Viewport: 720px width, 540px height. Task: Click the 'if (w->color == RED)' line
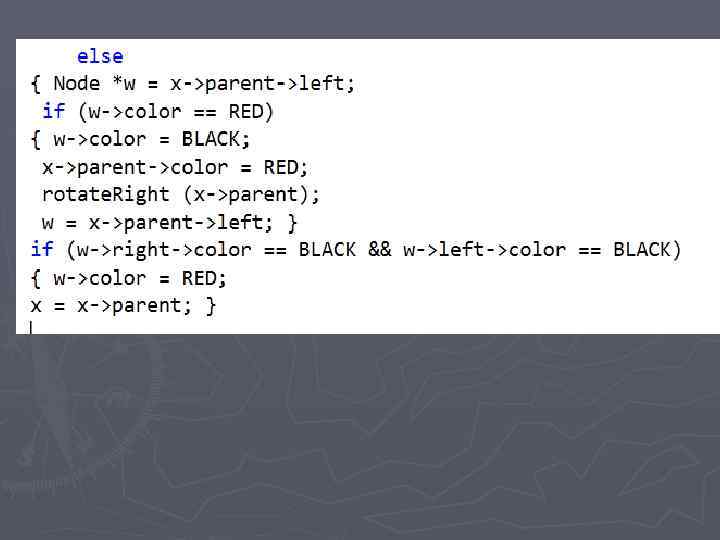158,111
